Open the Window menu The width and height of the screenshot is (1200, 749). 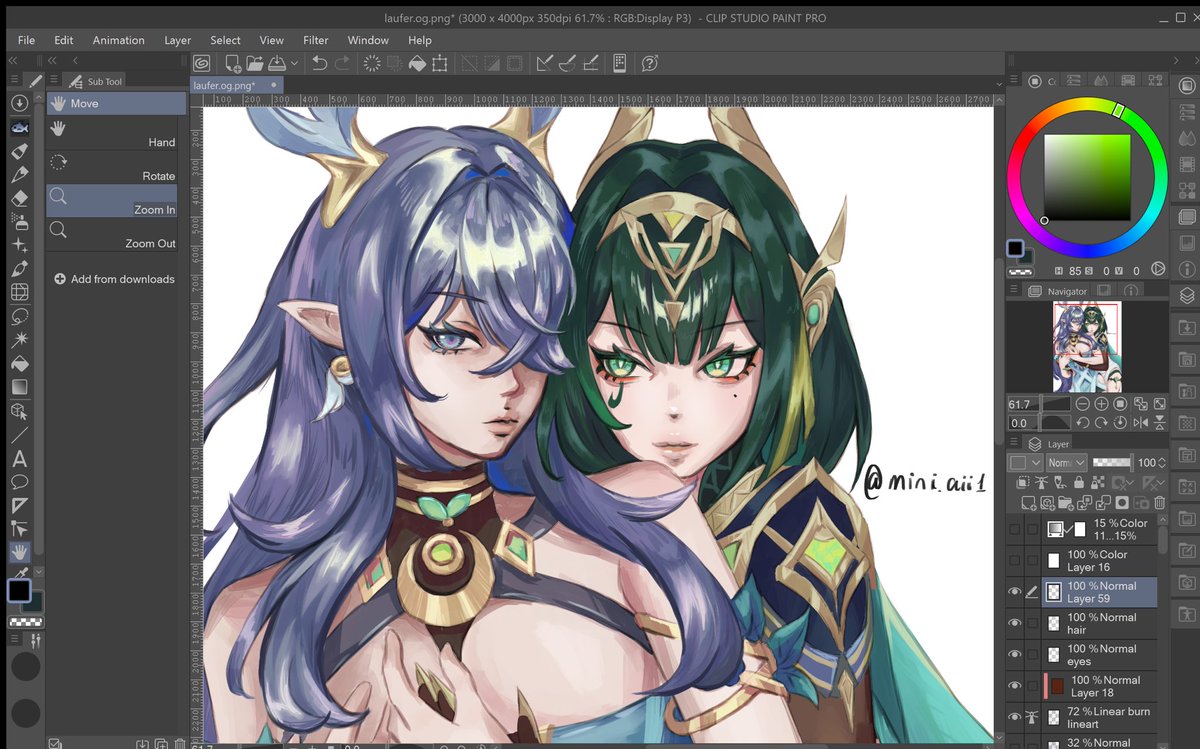pos(368,40)
